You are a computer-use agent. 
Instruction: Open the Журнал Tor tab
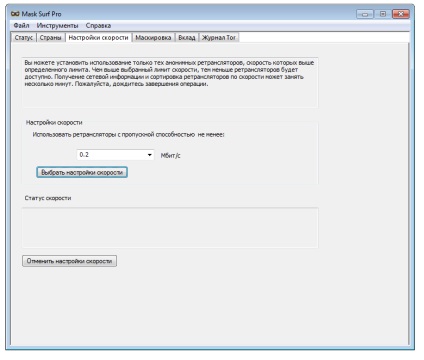tap(219, 38)
